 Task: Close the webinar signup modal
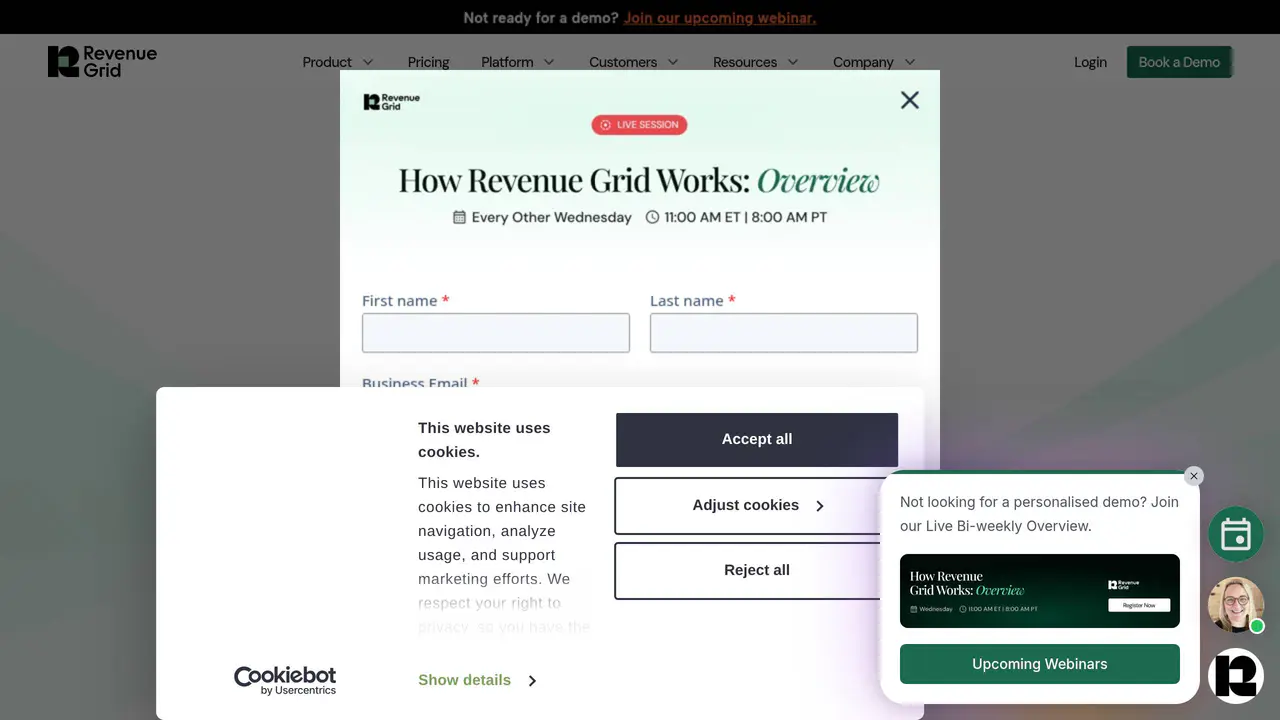909,100
